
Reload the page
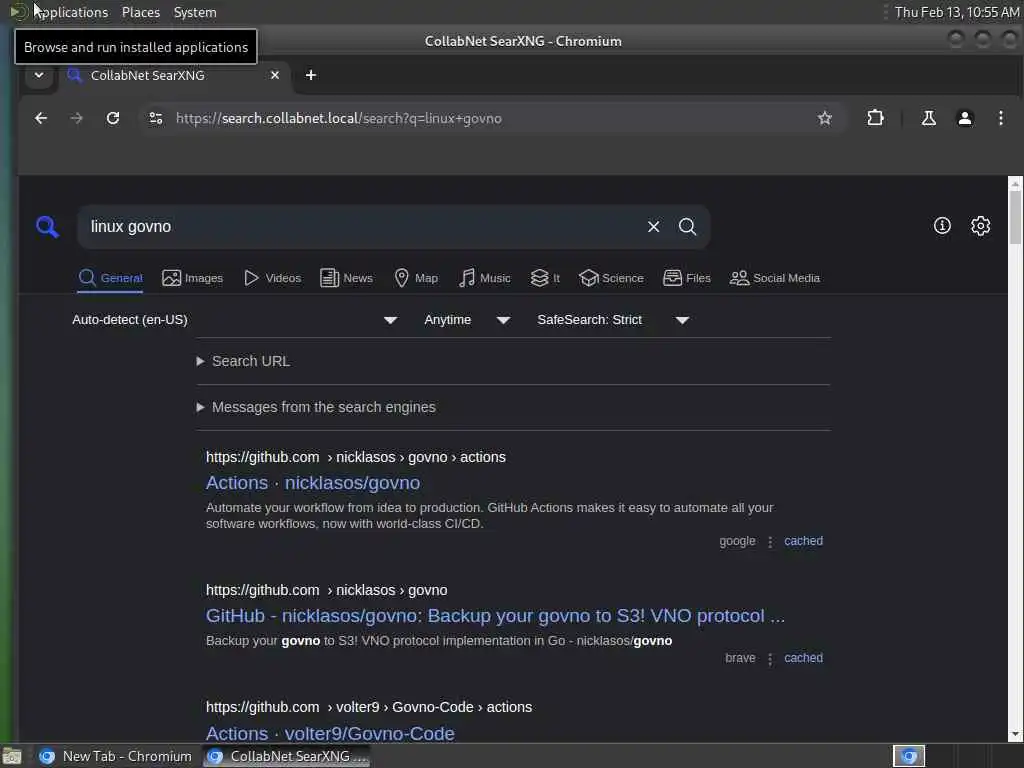113,118
